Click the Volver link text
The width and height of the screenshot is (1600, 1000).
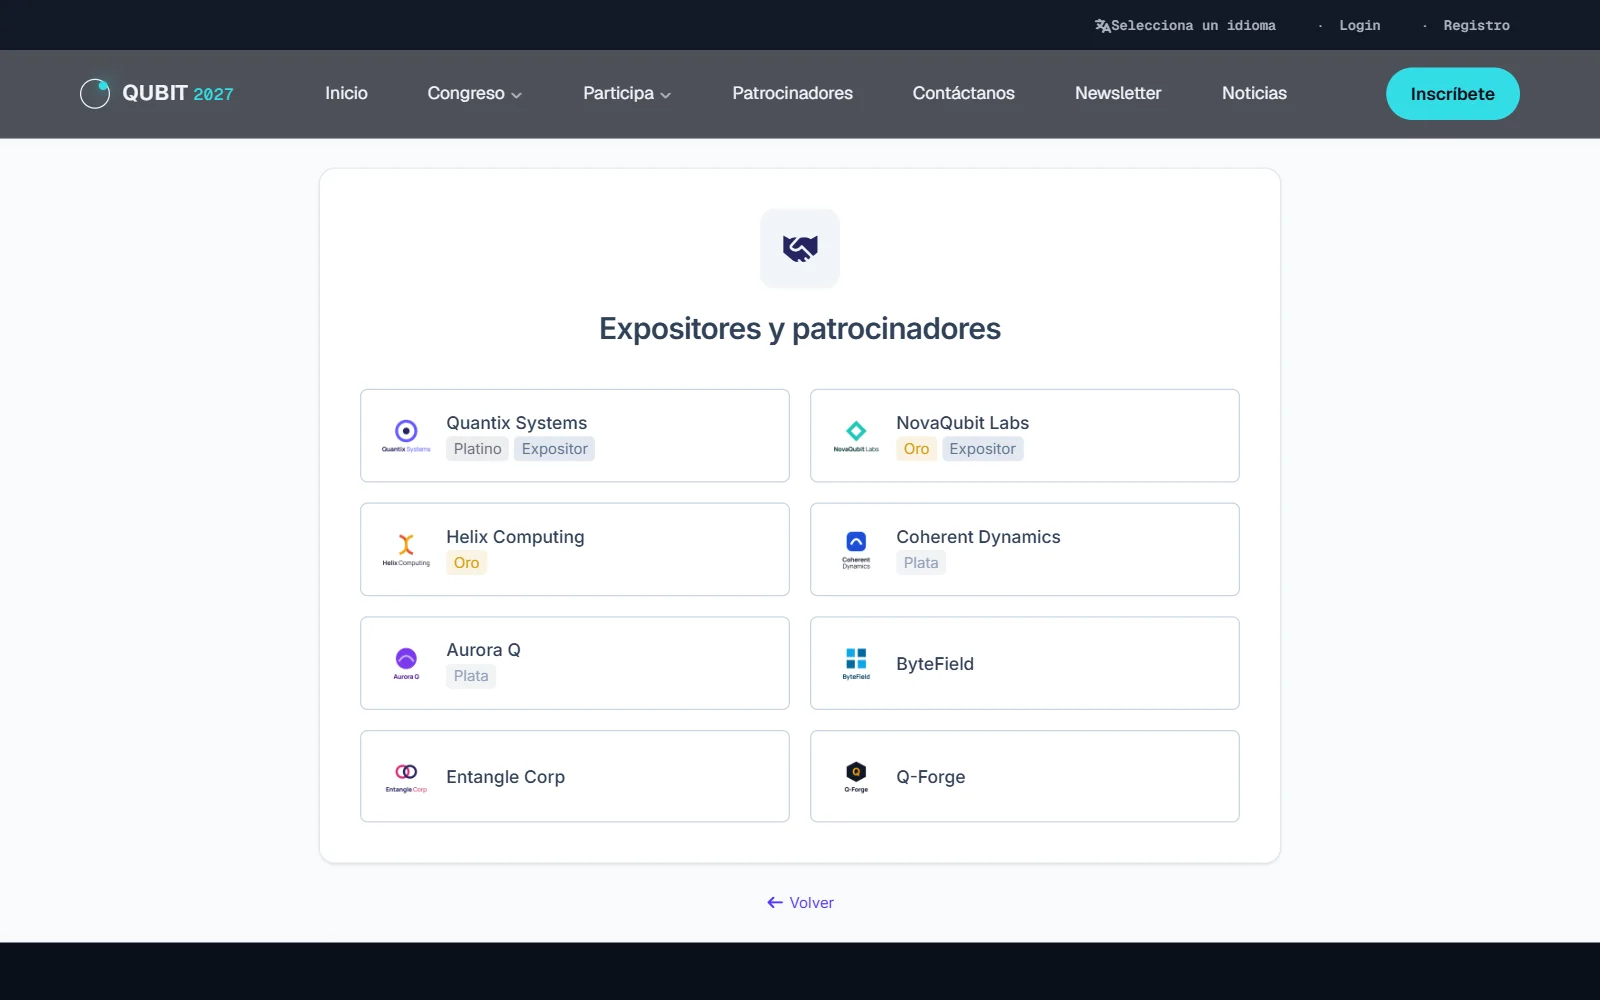point(811,903)
